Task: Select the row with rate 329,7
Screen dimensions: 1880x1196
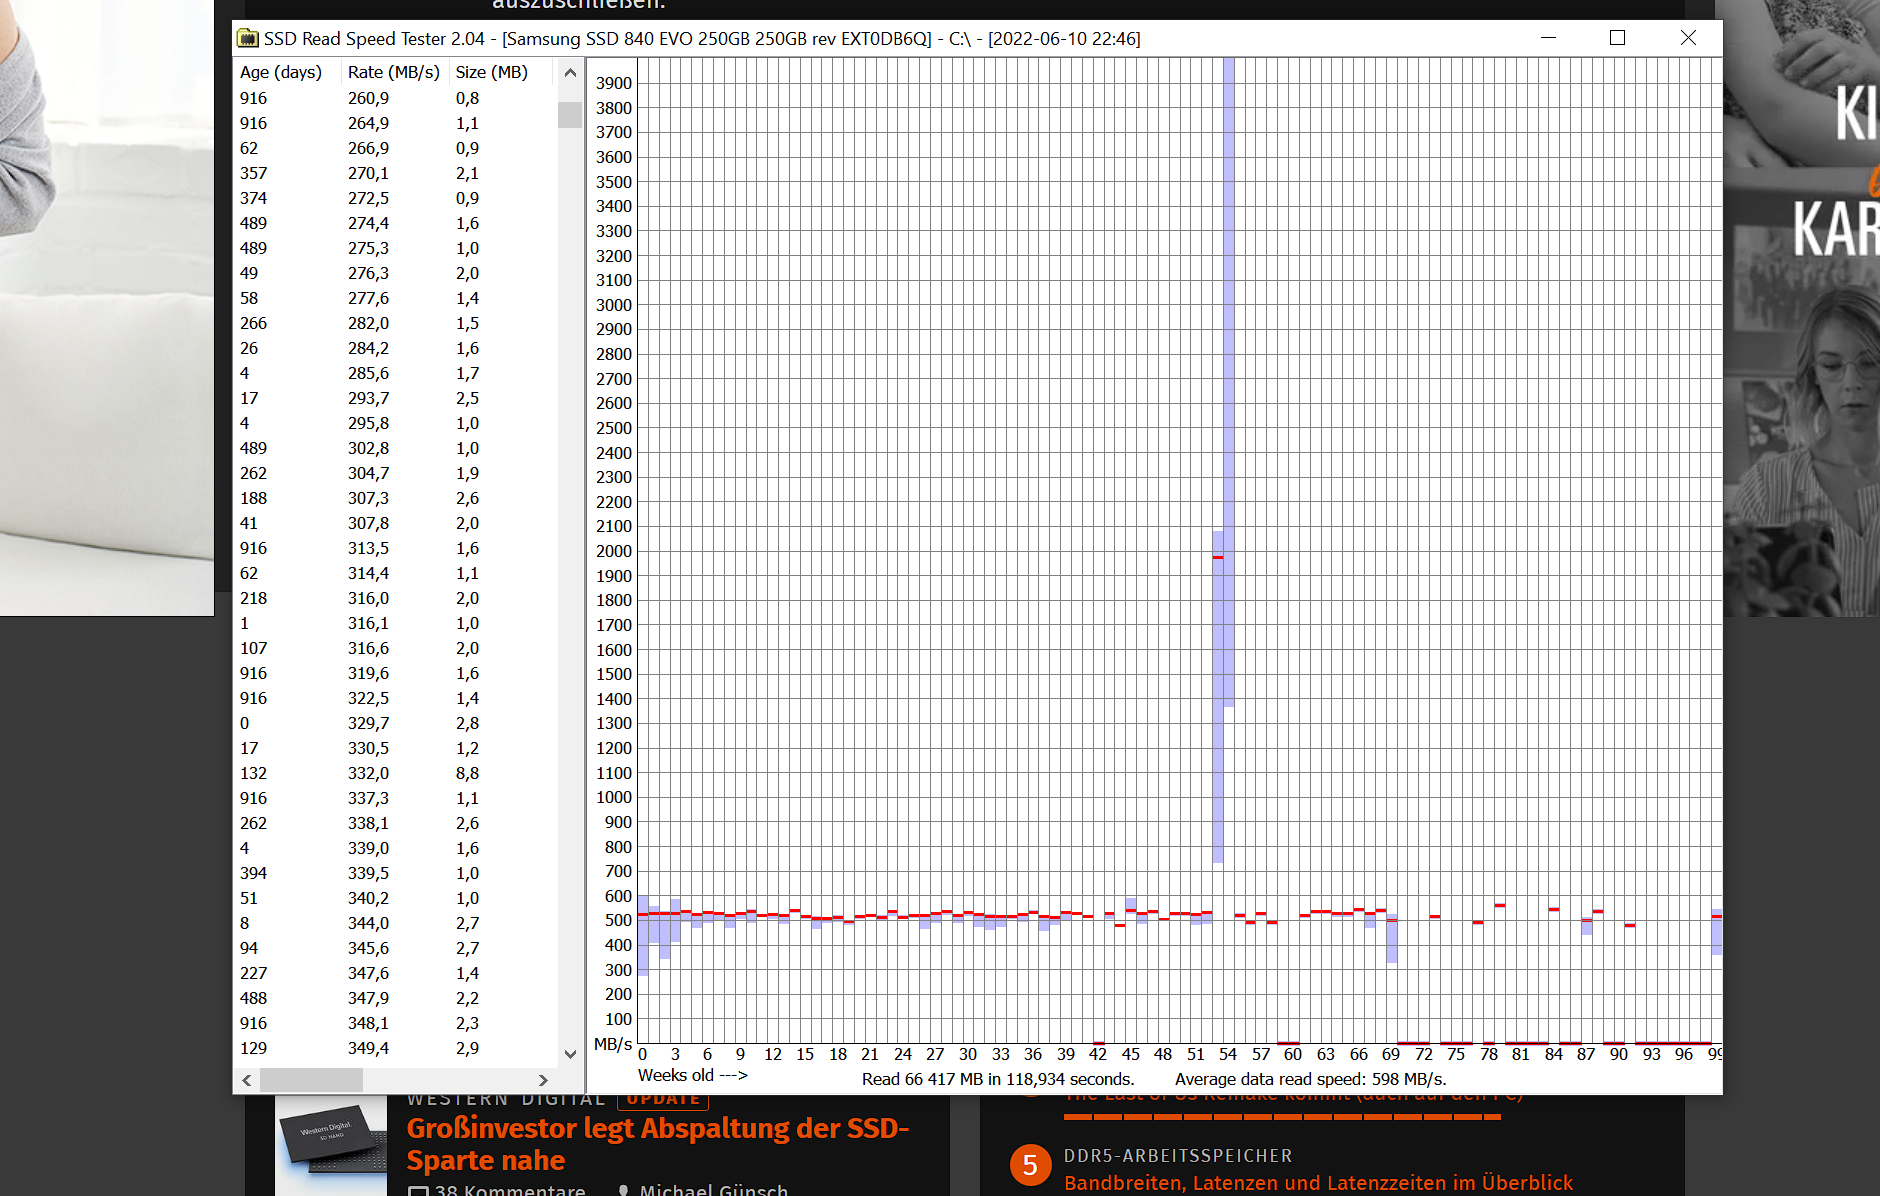Action: (x=396, y=723)
